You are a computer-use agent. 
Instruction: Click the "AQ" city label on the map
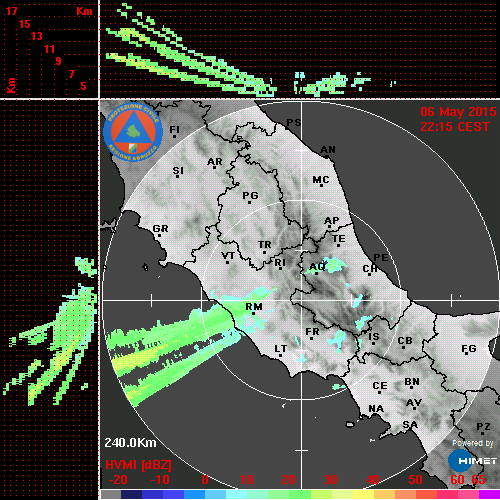click(317, 267)
